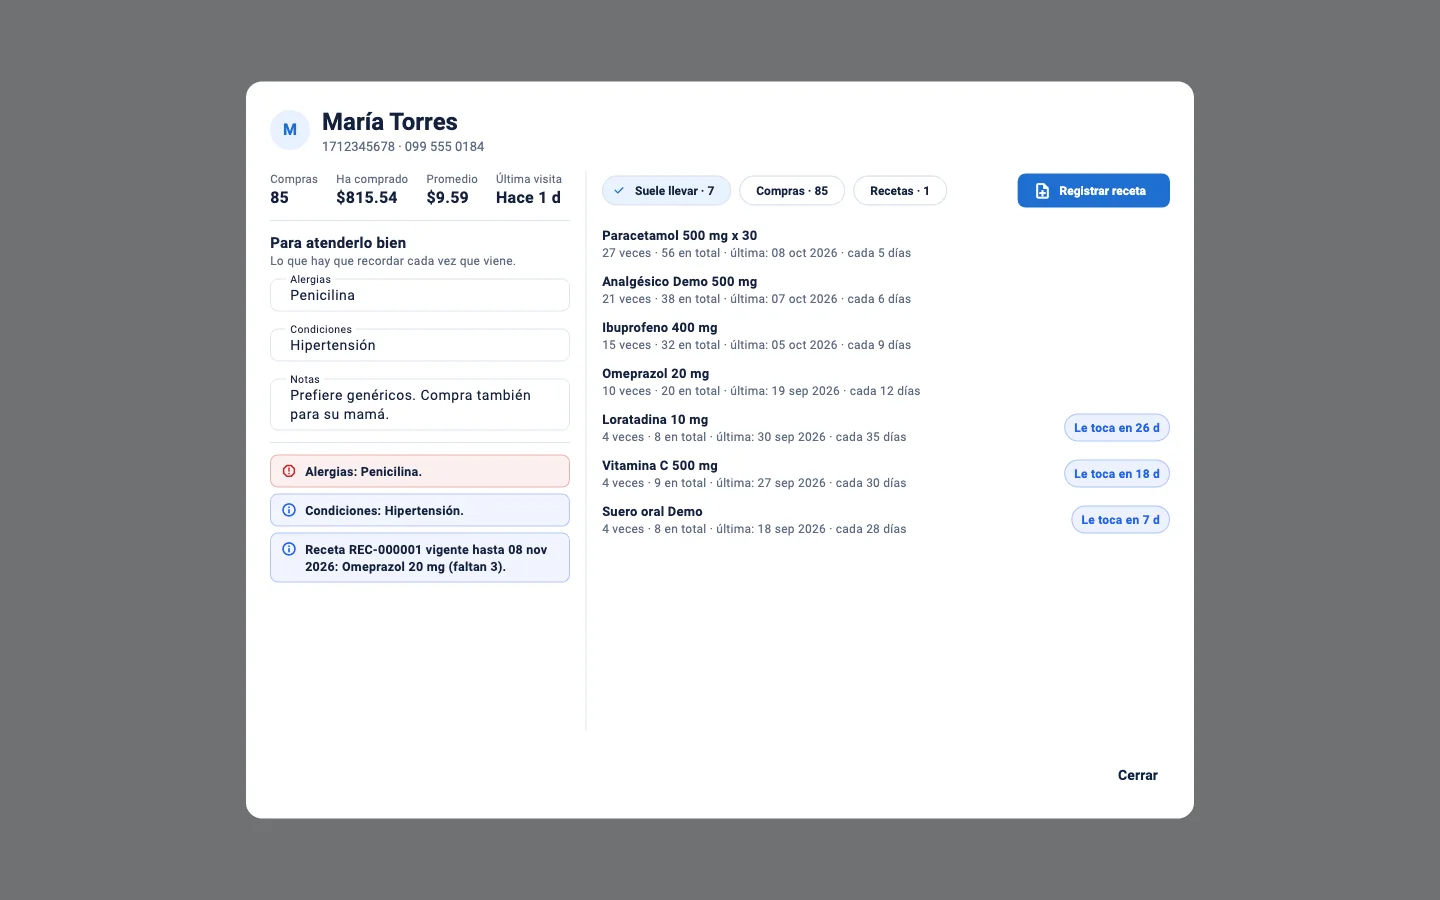
Task: Click the 'Le toca en 7 d' badge
Action: pyautogui.click(x=1120, y=520)
